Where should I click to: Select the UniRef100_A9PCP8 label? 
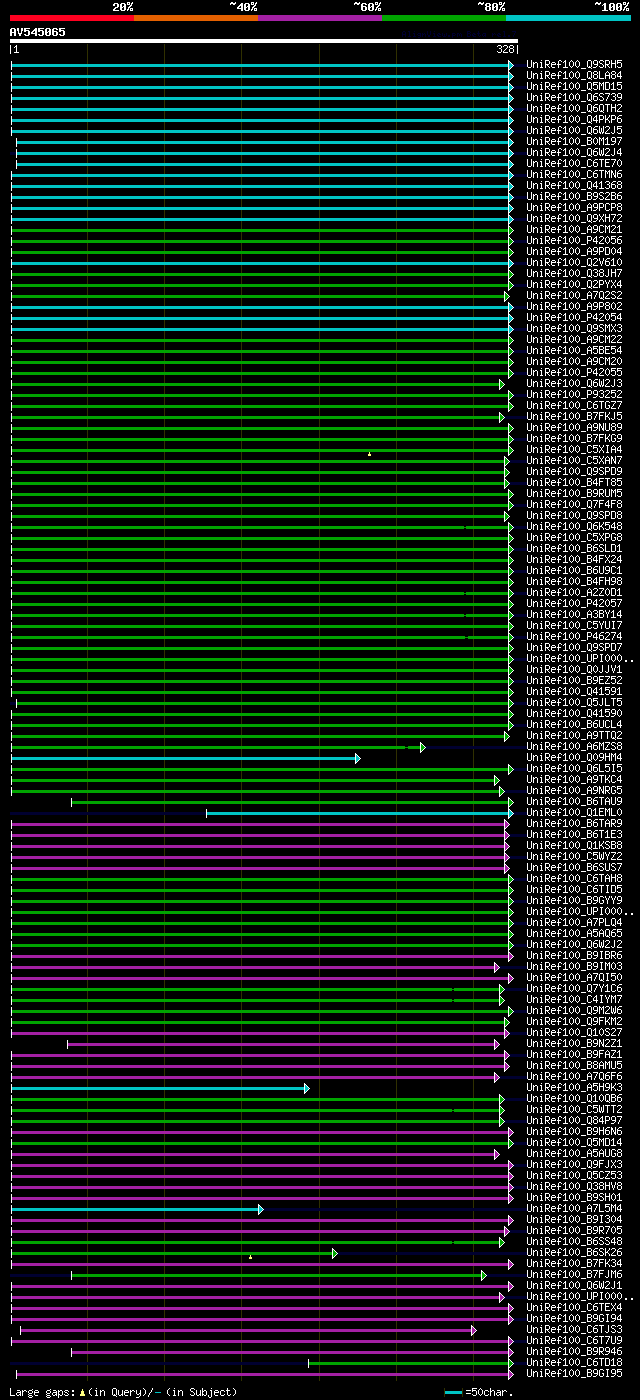point(574,207)
